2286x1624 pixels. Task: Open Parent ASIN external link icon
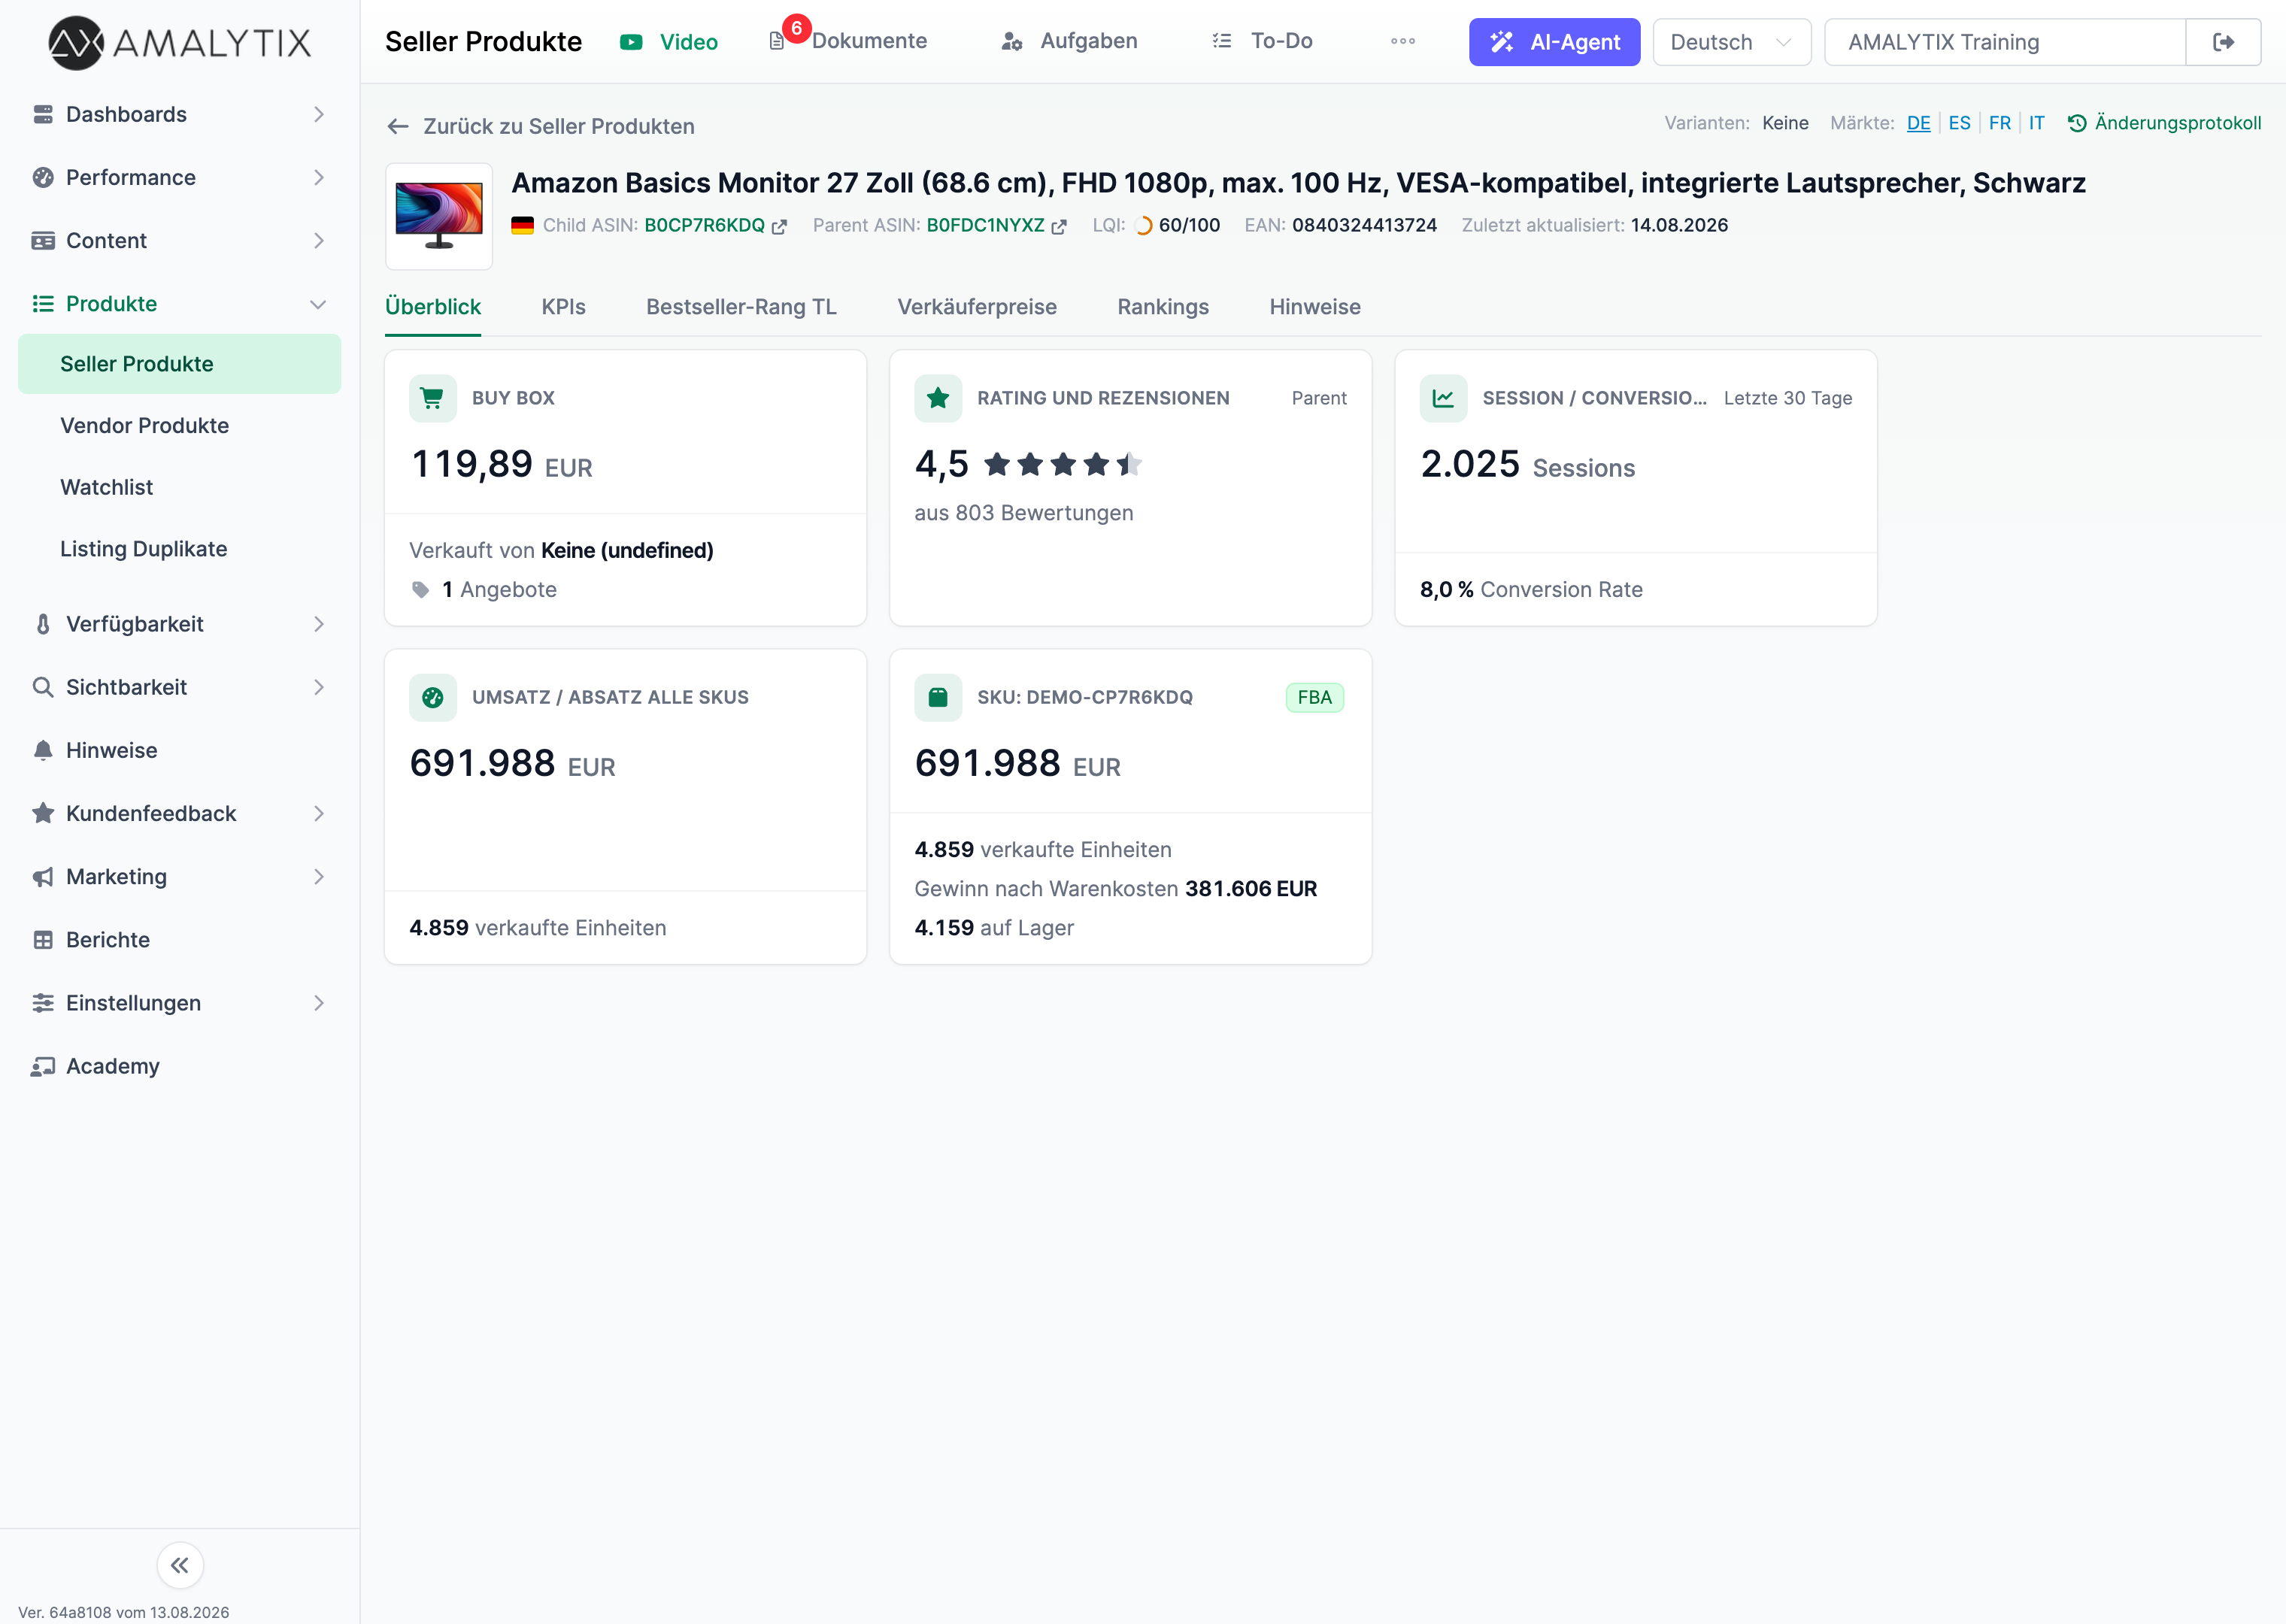tap(1059, 227)
